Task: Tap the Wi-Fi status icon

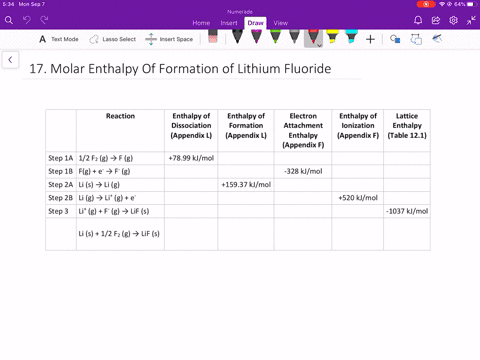Action: pos(442,4)
